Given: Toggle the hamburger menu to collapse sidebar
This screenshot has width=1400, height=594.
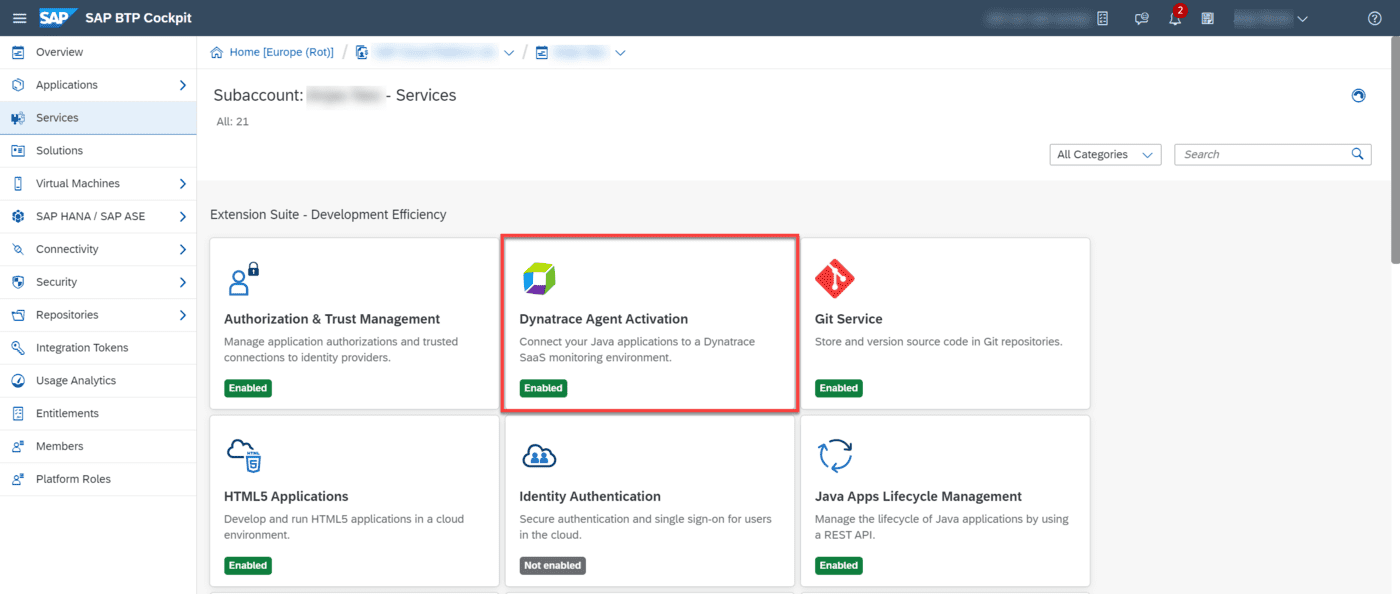Looking at the screenshot, I should (19, 16).
